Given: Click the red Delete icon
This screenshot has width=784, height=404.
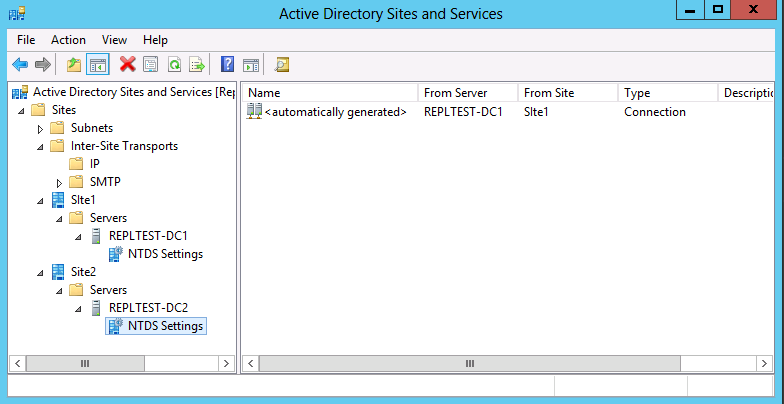Looking at the screenshot, I should pos(128,64).
